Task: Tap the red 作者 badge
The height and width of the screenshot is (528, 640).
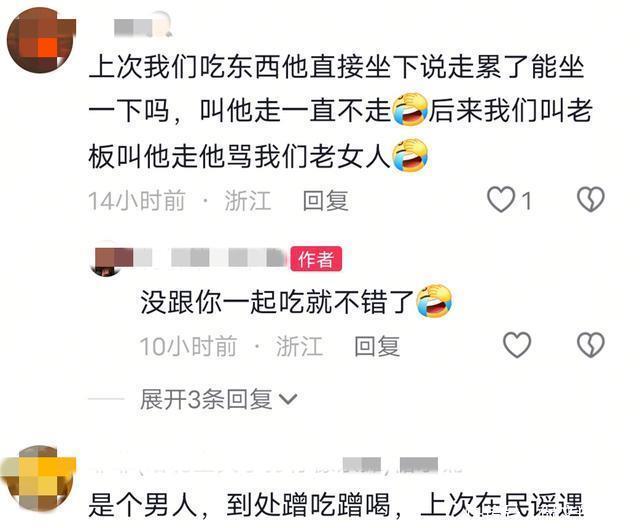Action: click(316, 259)
